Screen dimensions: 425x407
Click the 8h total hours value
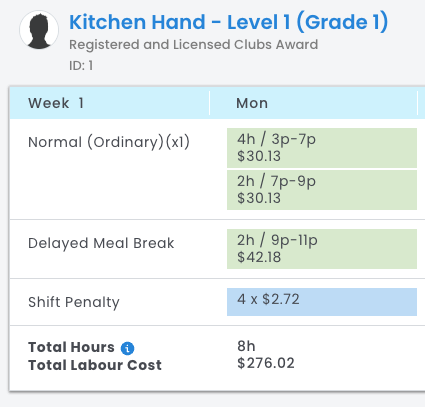246,346
